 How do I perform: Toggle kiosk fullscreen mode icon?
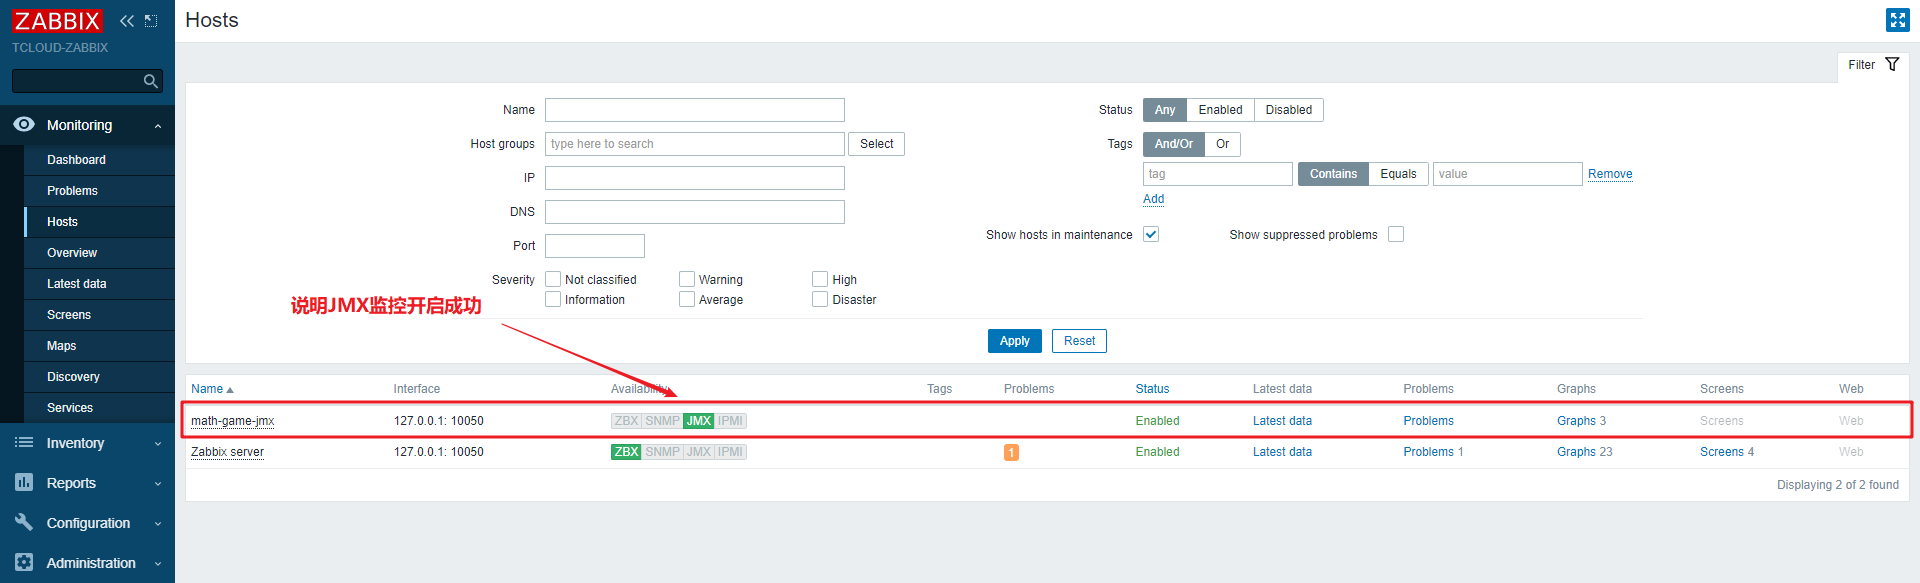(x=1897, y=20)
